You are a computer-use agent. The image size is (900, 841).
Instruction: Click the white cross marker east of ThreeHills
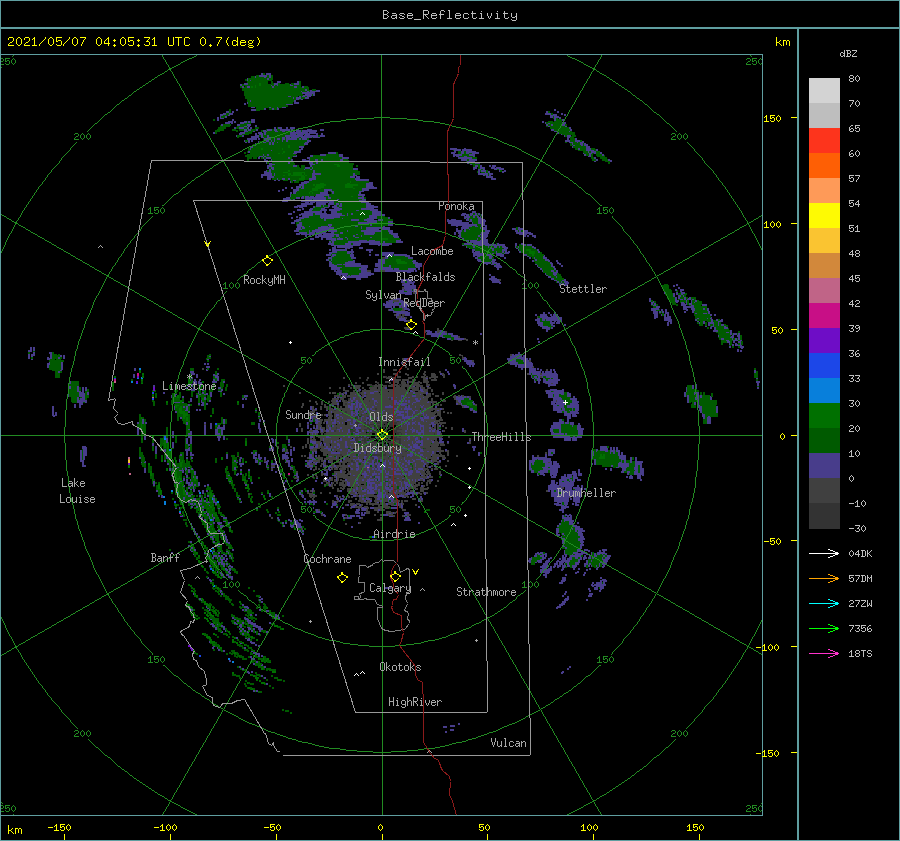[x=565, y=402]
